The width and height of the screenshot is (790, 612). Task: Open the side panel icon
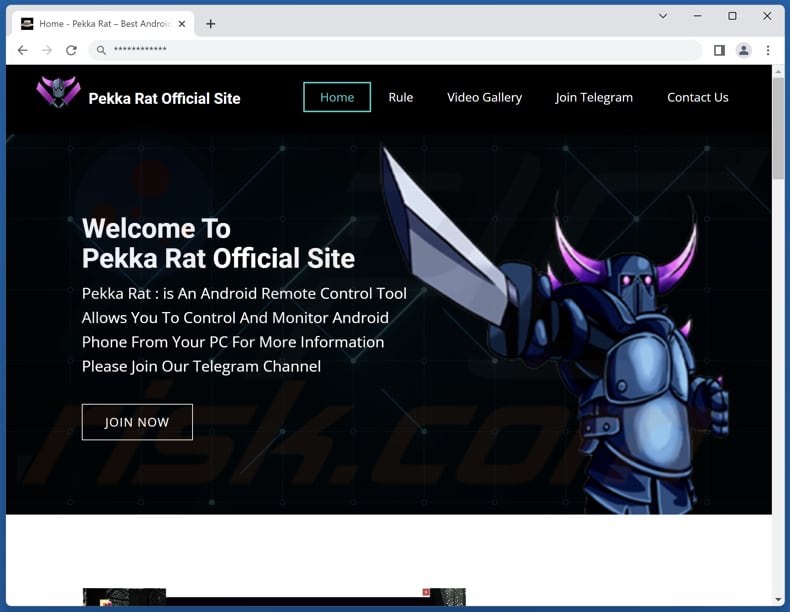(719, 50)
